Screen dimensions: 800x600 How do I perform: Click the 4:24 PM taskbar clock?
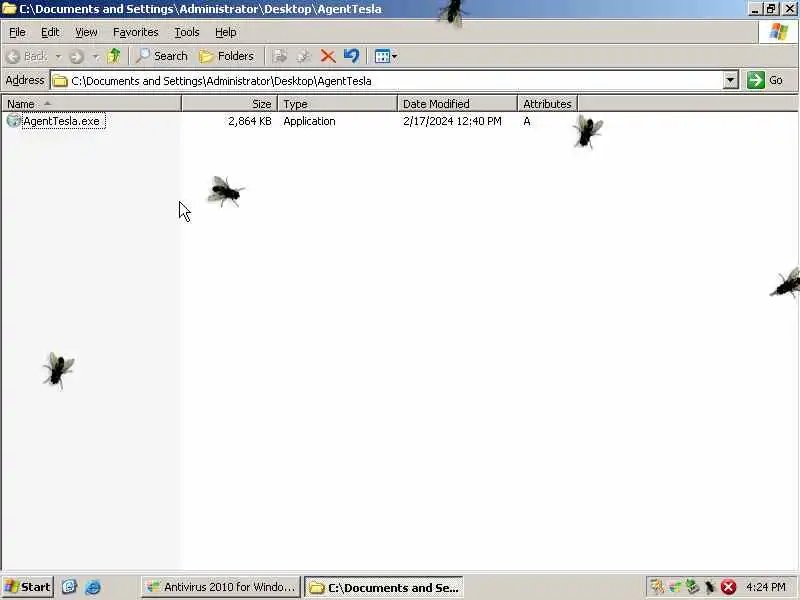pyautogui.click(x=766, y=587)
